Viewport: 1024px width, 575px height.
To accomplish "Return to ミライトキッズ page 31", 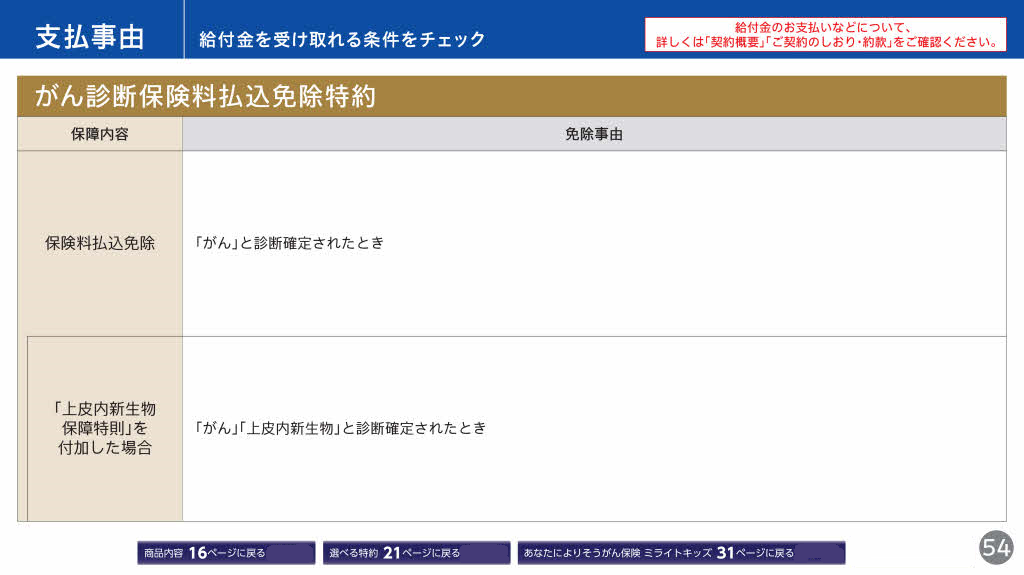I will tap(680, 552).
